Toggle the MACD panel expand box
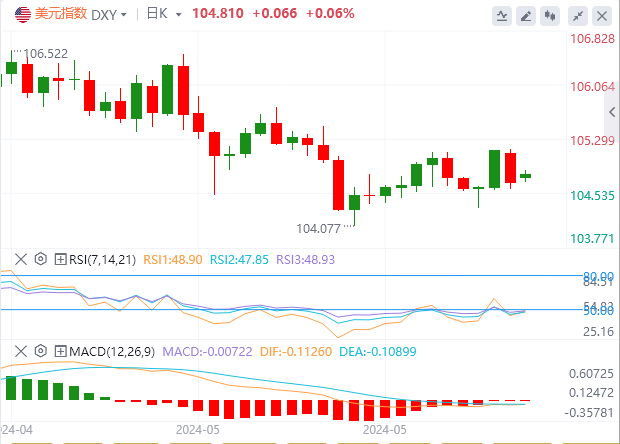 click(60, 351)
